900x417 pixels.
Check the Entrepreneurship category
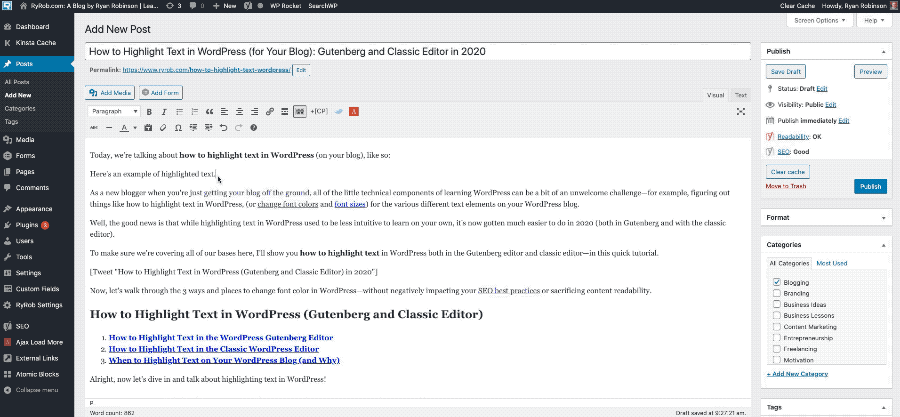[x=777, y=338]
